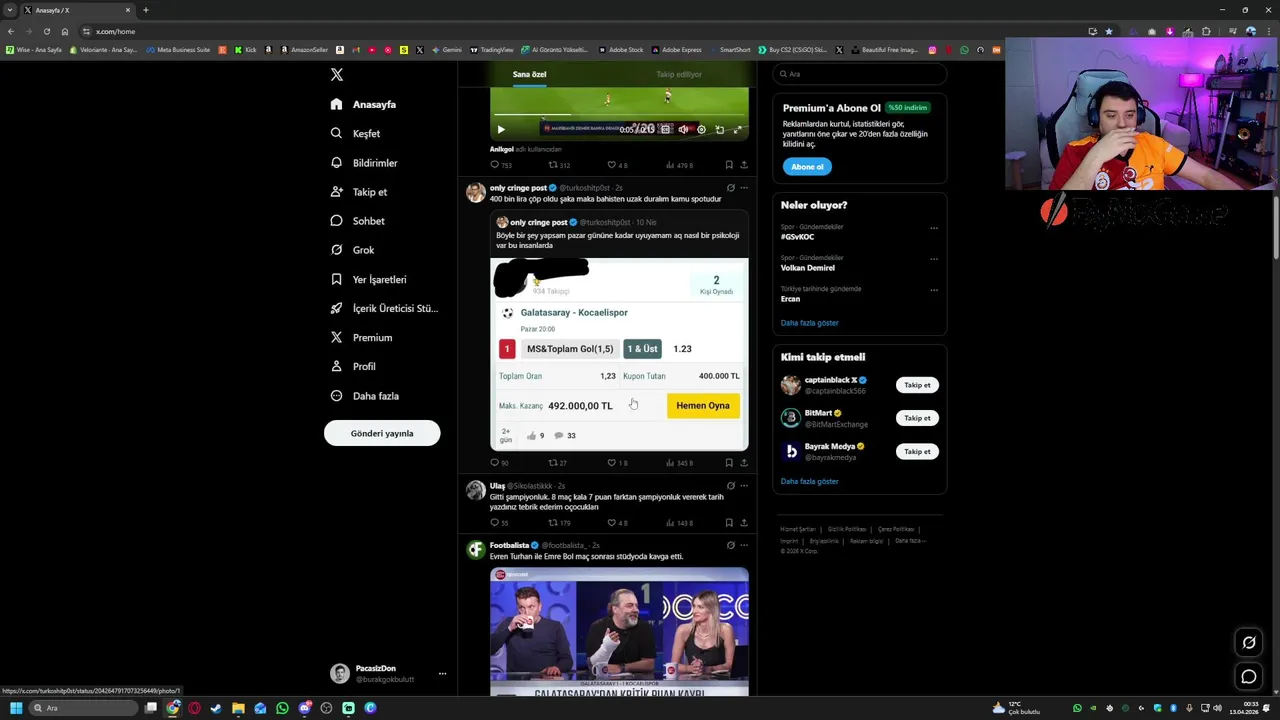Follow captainblack X with Takip et

tap(917, 385)
